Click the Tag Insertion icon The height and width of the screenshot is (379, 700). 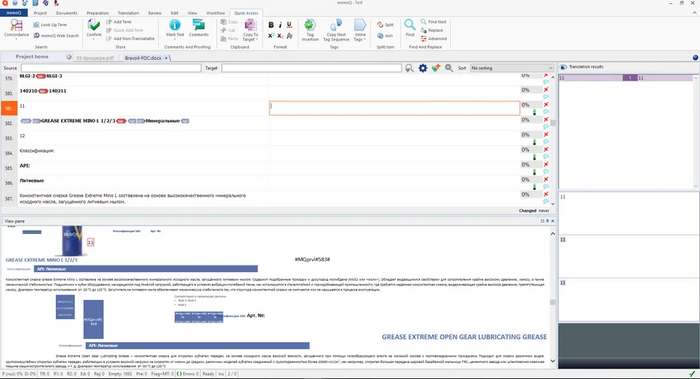point(310,30)
